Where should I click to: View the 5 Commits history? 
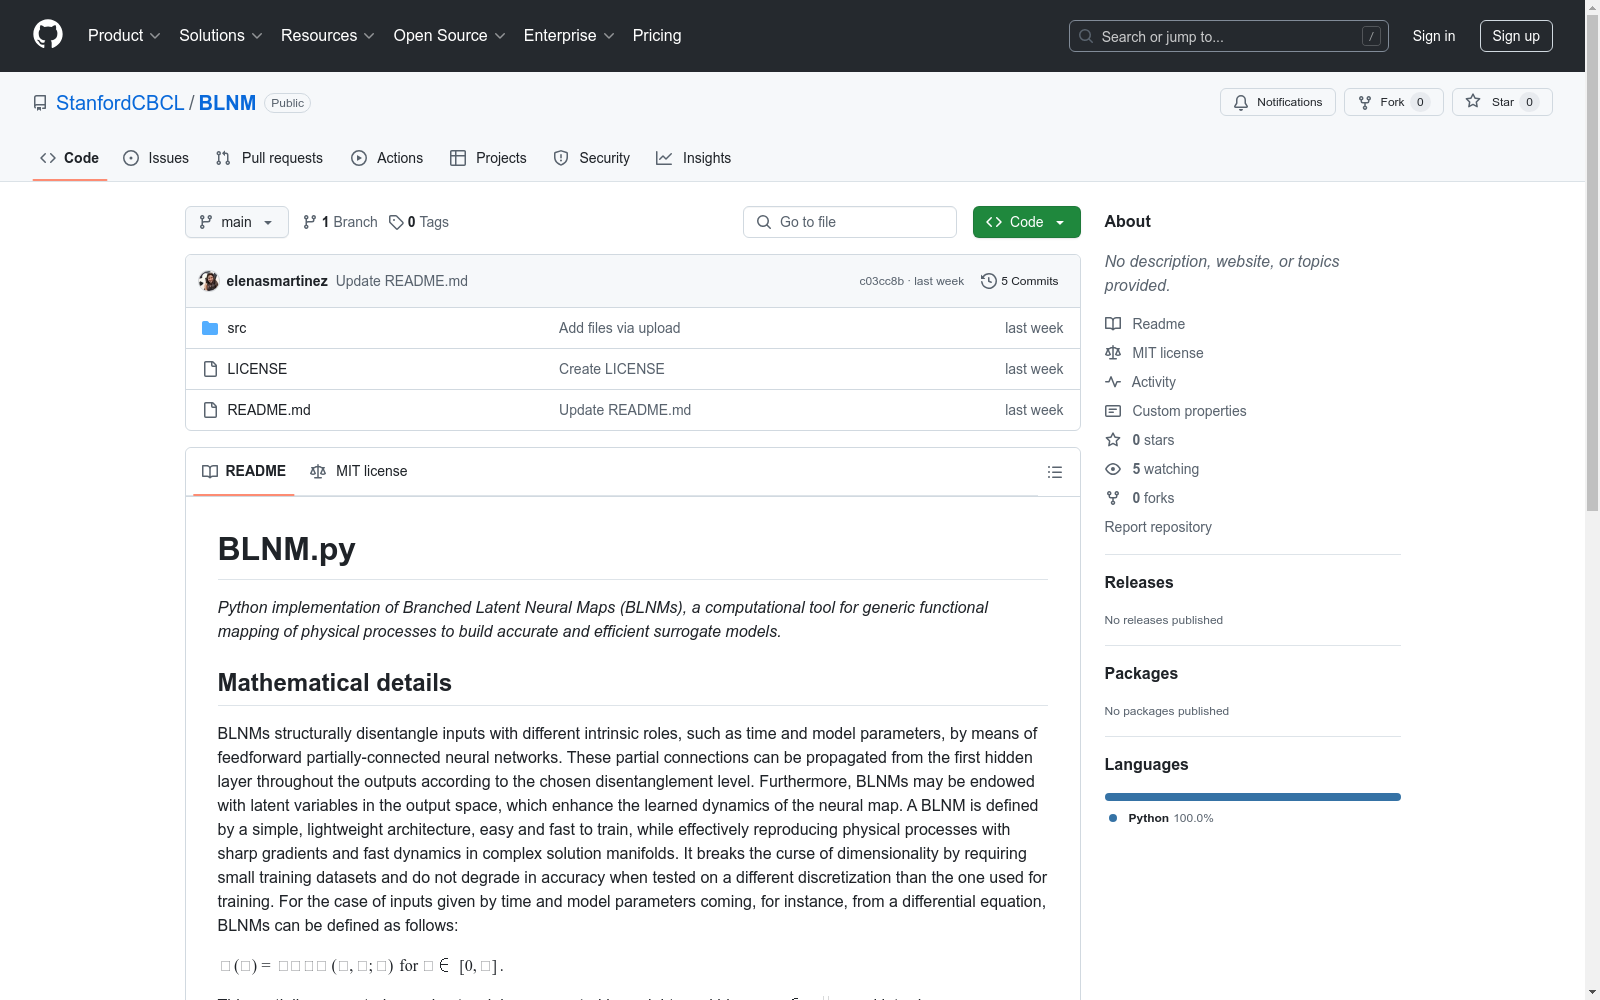[1020, 281]
